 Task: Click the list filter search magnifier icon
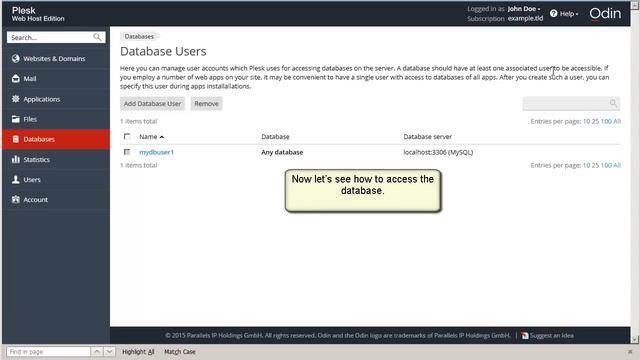click(613, 103)
